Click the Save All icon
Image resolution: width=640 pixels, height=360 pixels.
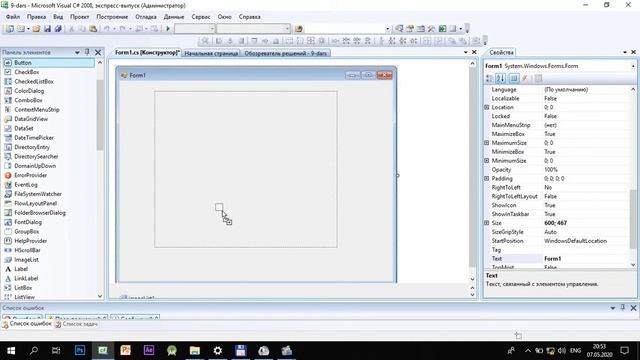[x=58, y=29]
